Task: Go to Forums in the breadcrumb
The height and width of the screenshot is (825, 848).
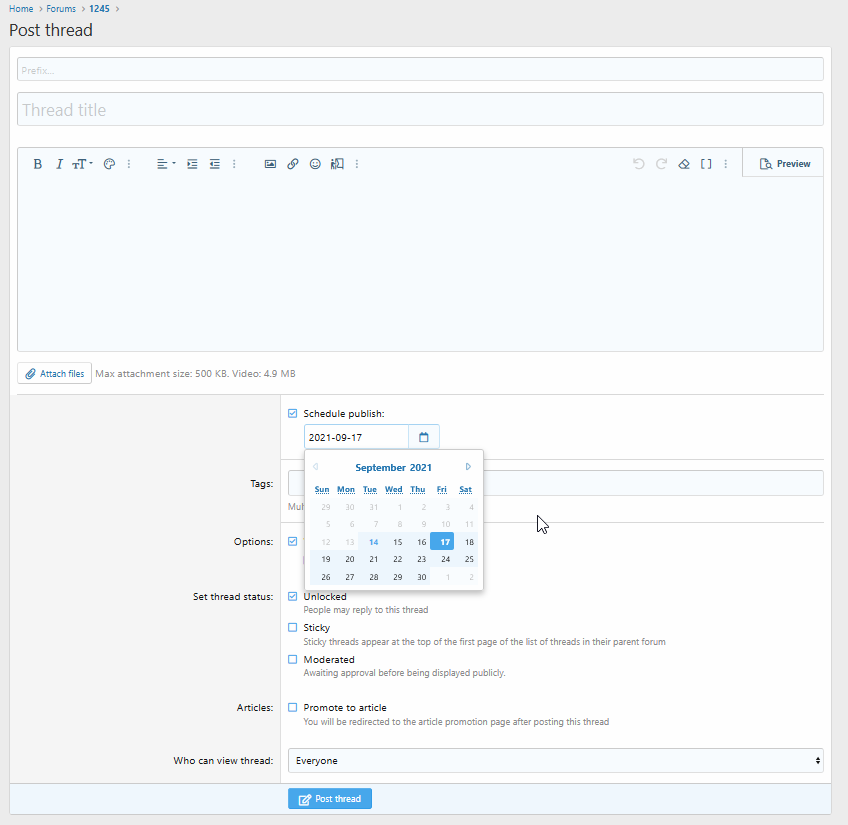Action: coord(60,9)
